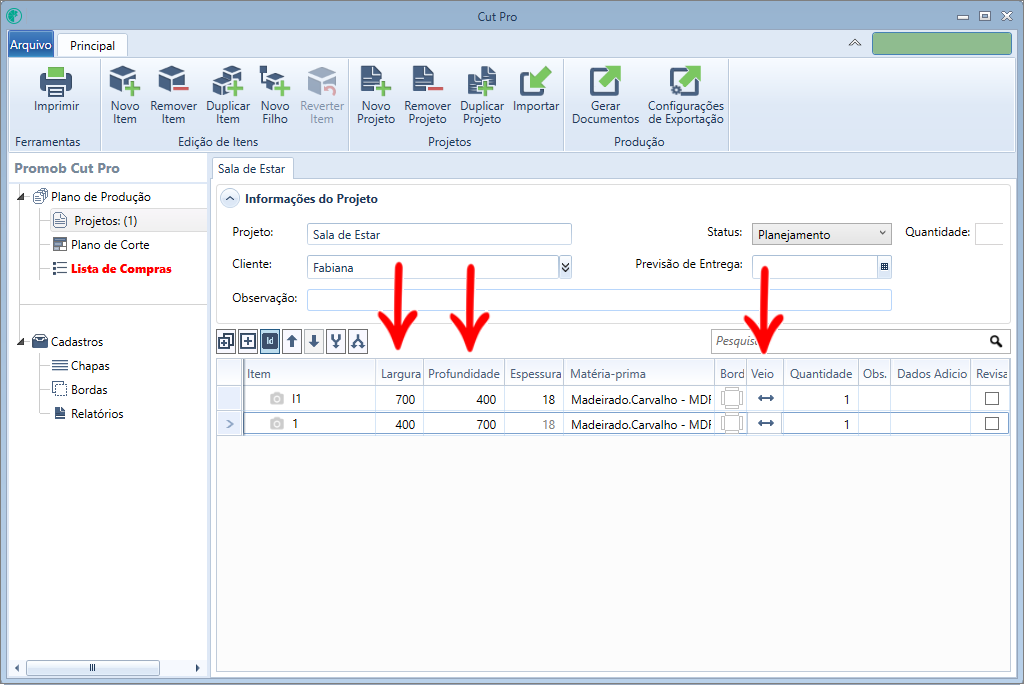Select Projetos: (1) in tree
The image size is (1024, 685).
[106, 221]
